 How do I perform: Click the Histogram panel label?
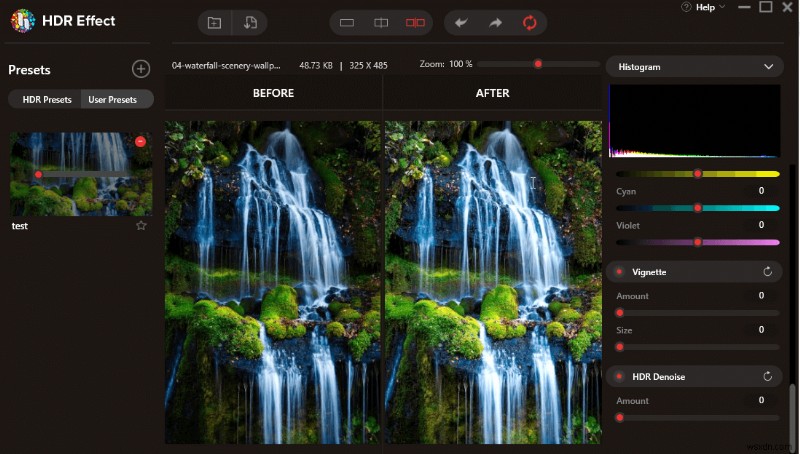pos(639,67)
